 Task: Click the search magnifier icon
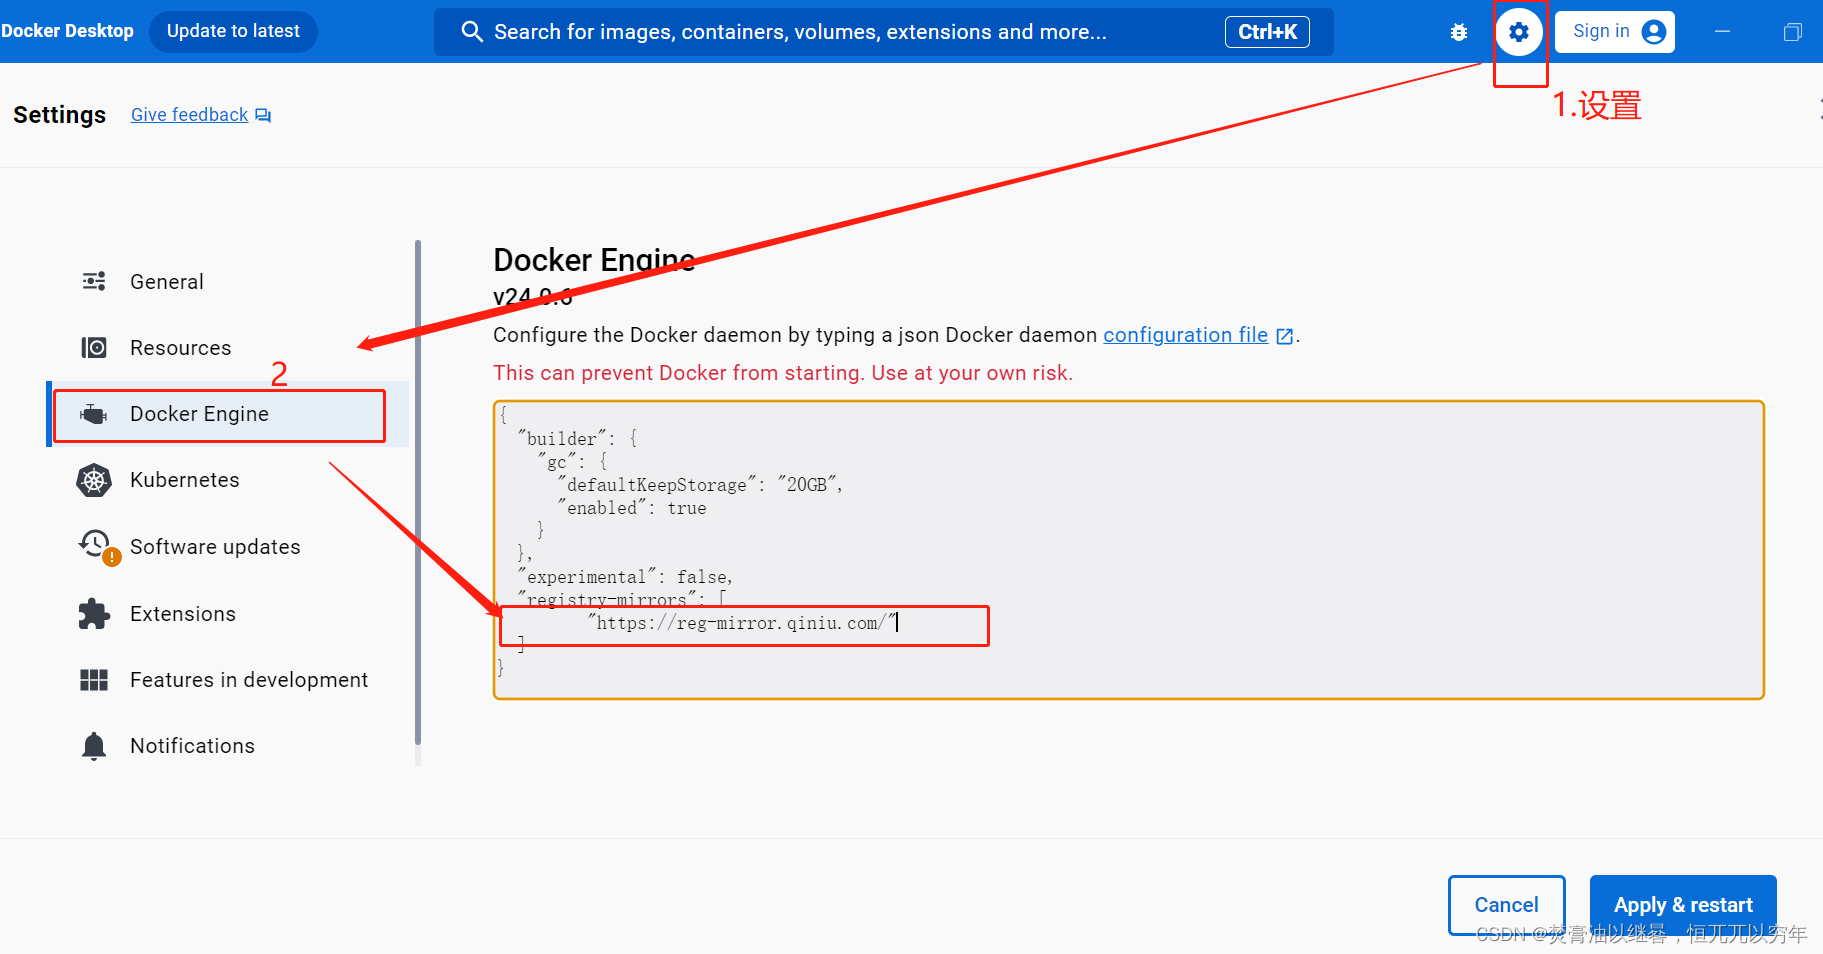(x=471, y=31)
